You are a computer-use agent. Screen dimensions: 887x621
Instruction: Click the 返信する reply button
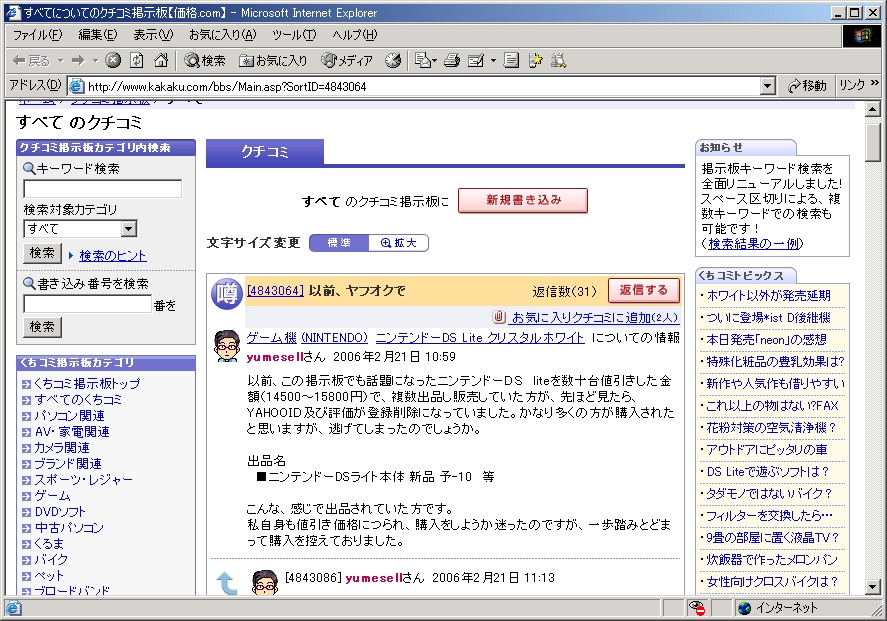[644, 291]
